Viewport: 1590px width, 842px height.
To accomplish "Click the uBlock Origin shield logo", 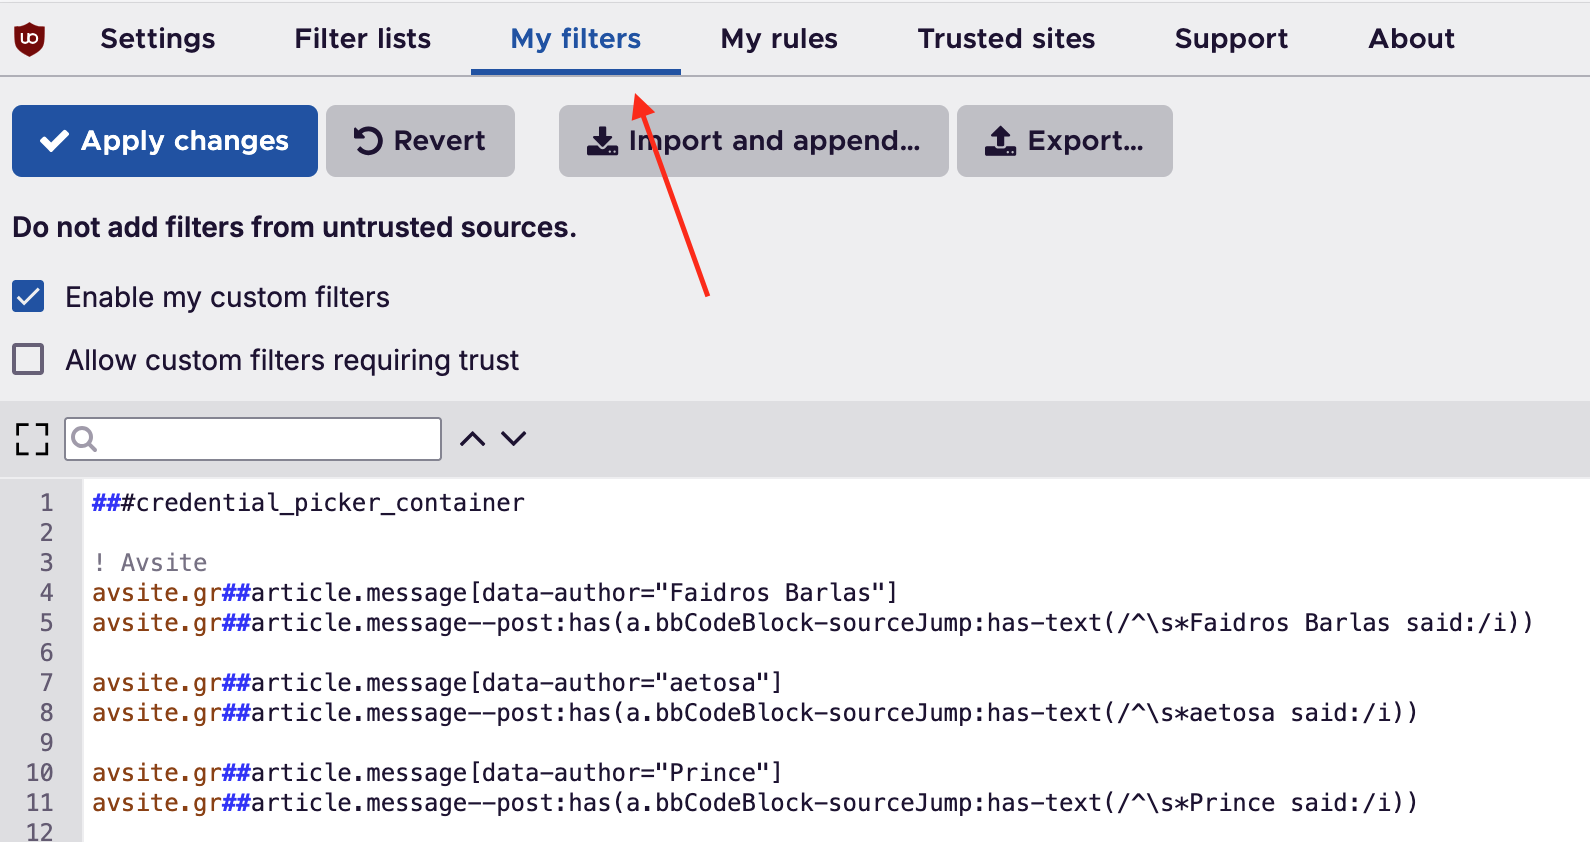I will point(30,39).
